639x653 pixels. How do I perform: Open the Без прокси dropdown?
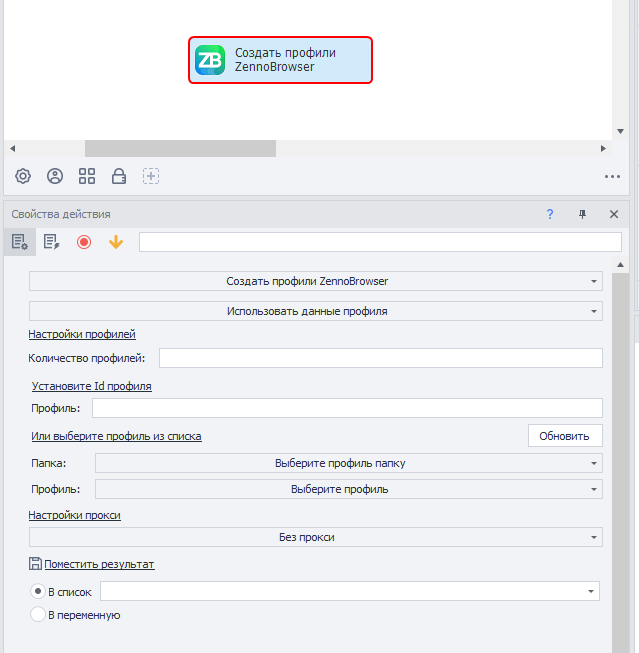(316, 537)
